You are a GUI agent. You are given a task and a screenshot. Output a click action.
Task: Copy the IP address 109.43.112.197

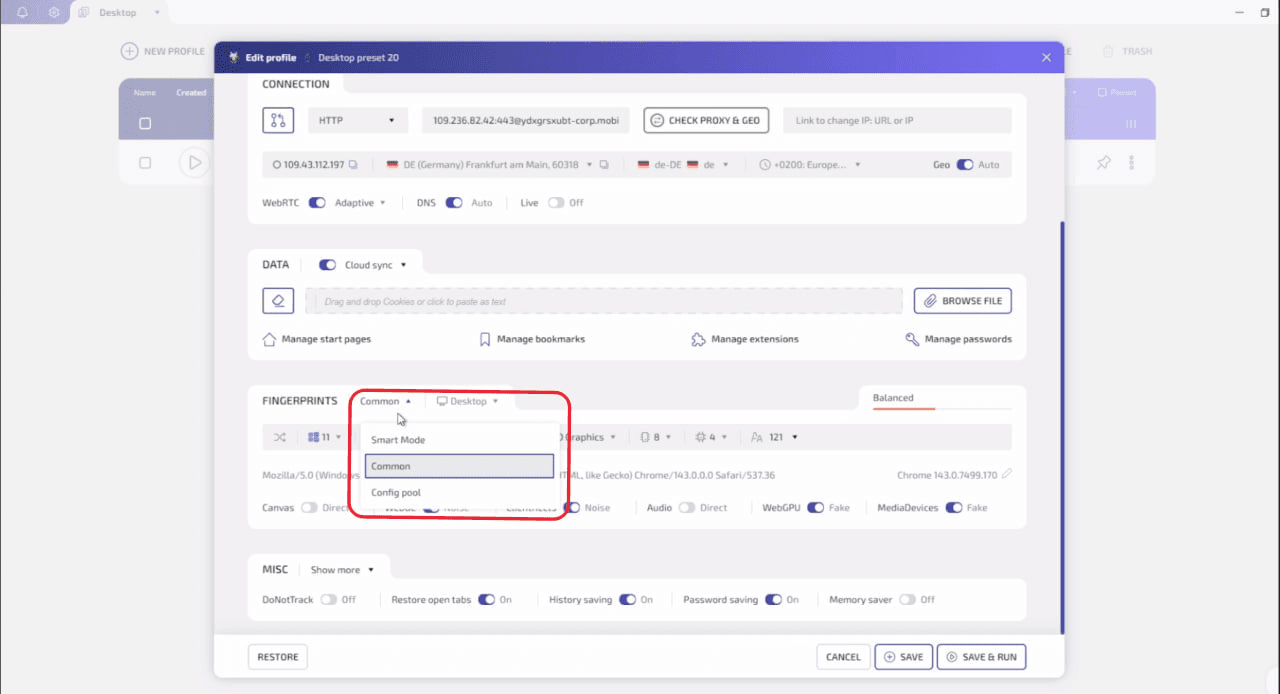353,165
